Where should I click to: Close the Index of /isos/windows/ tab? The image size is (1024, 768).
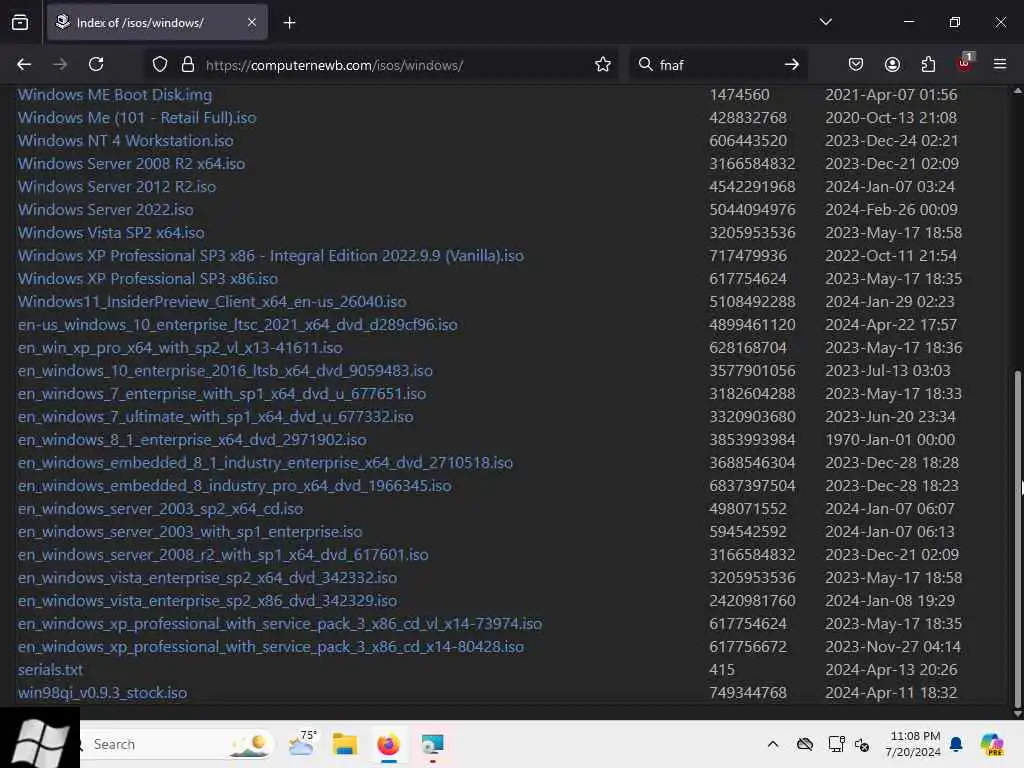(x=252, y=22)
